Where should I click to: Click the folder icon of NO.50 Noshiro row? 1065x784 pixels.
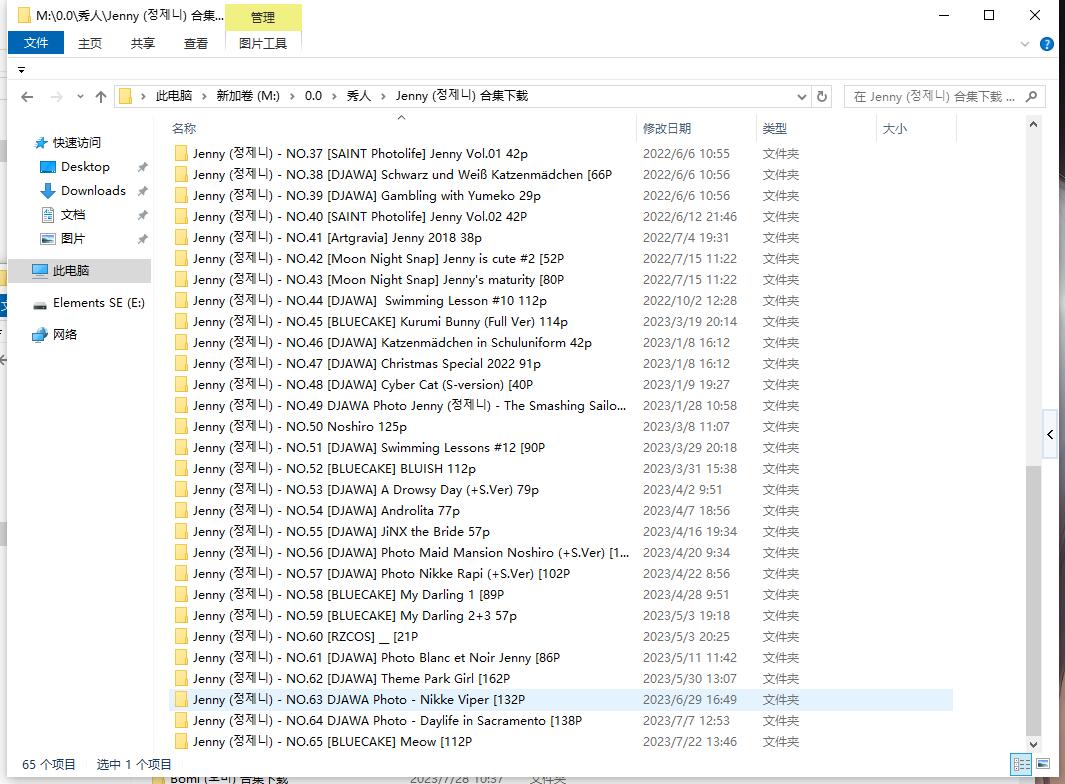point(181,427)
